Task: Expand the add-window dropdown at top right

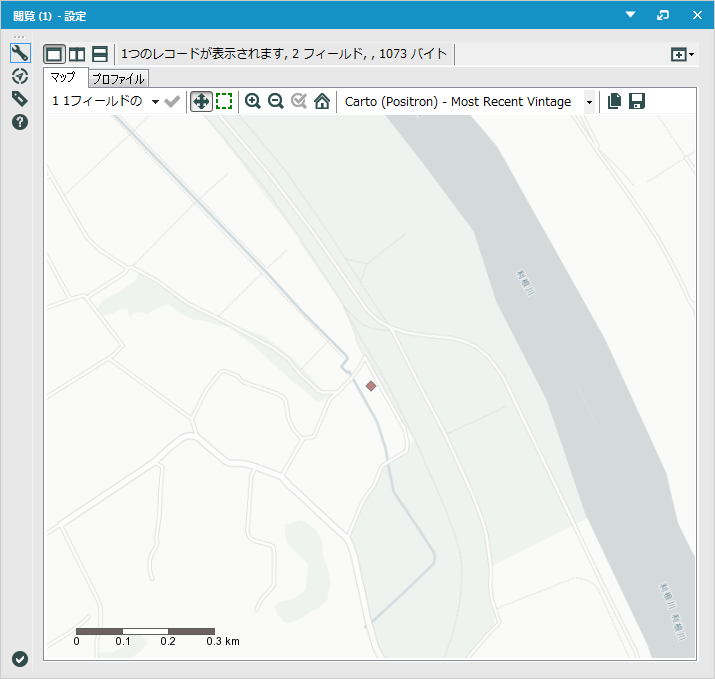Action: [683, 55]
